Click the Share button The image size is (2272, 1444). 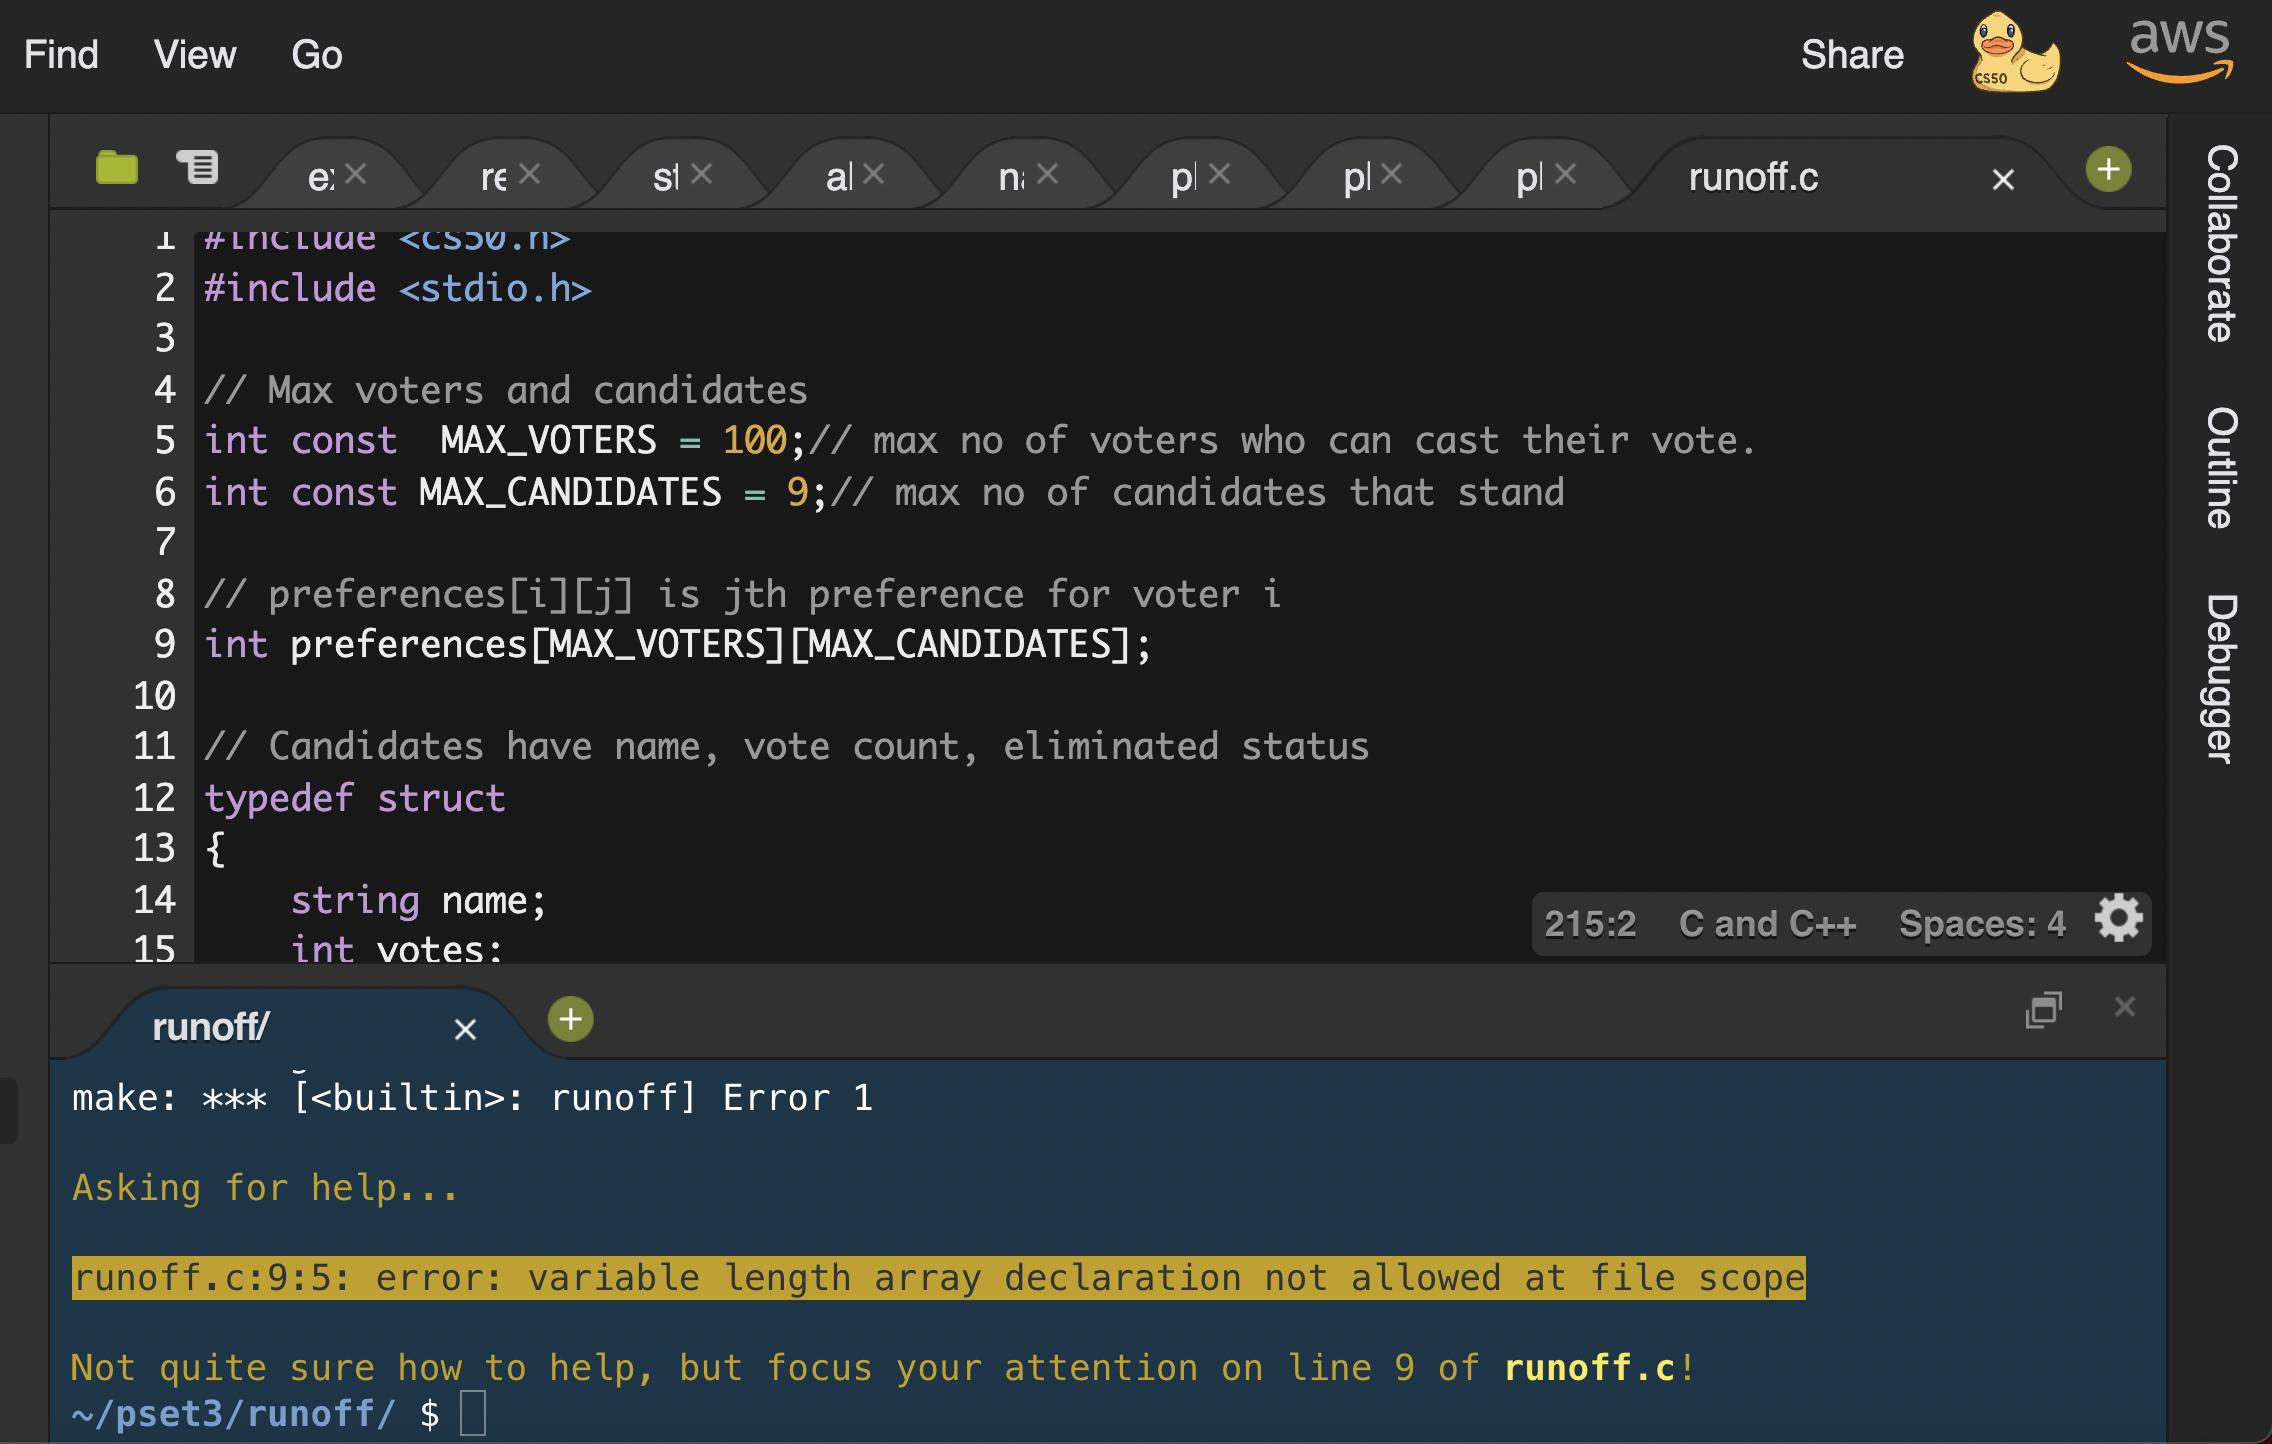[1852, 55]
